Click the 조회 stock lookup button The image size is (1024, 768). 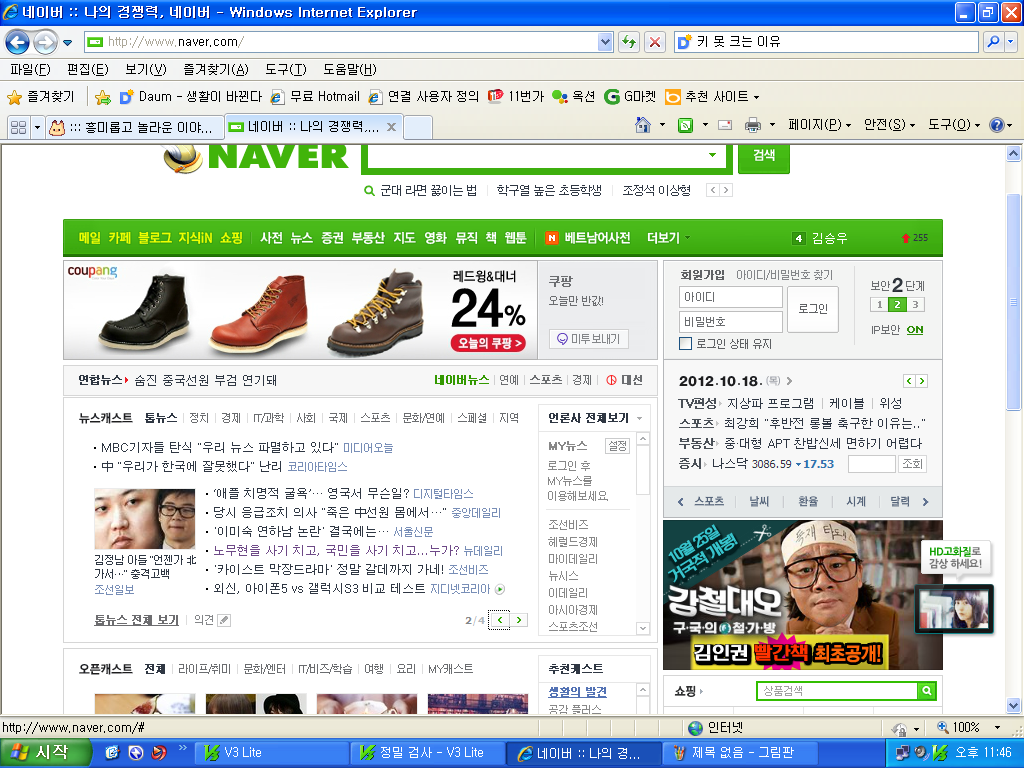pos(912,464)
